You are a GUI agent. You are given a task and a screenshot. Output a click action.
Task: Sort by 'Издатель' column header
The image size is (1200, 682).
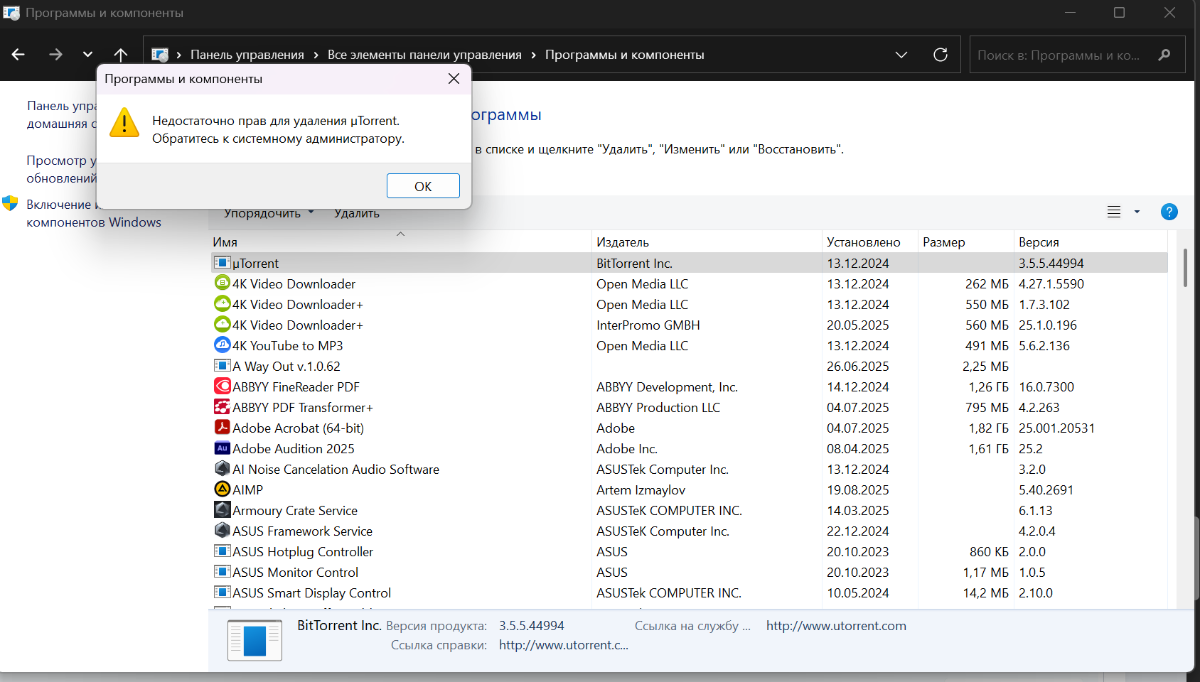click(x=707, y=242)
